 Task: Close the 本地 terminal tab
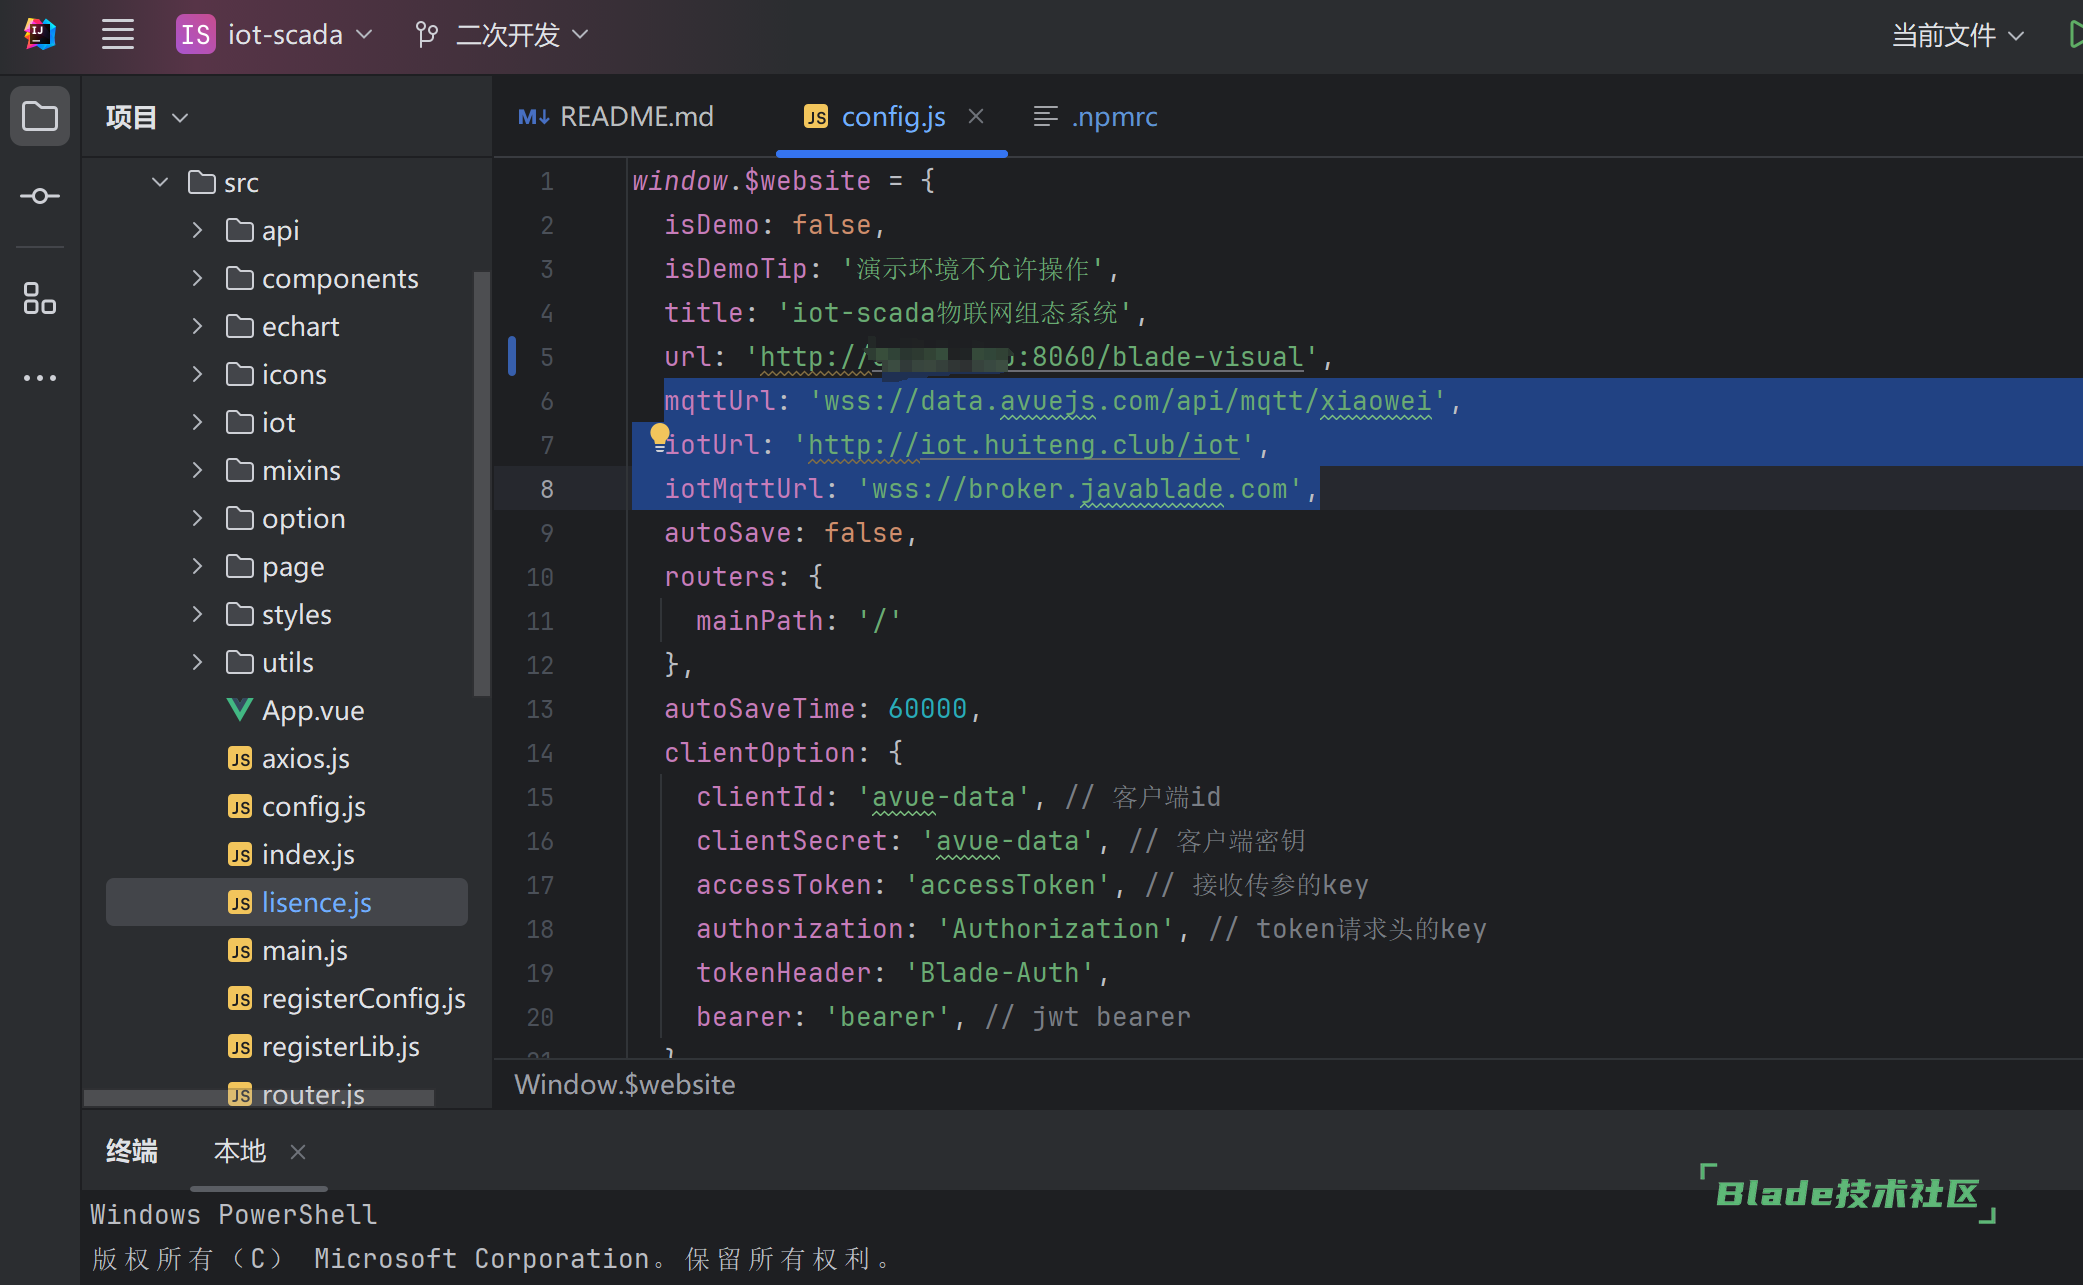point(298,1152)
